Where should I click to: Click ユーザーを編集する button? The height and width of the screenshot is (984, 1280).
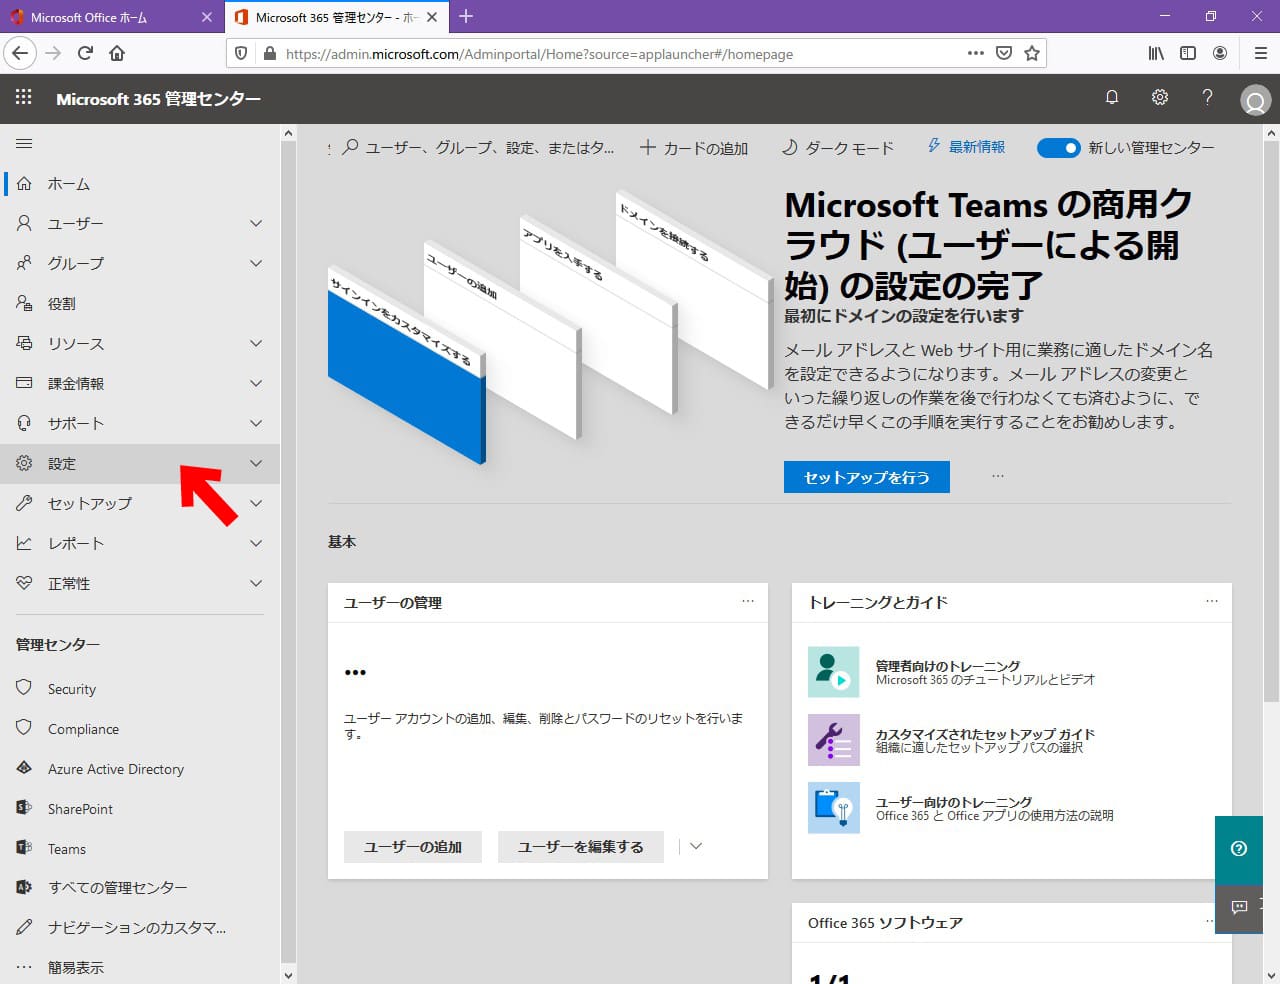click(x=580, y=846)
